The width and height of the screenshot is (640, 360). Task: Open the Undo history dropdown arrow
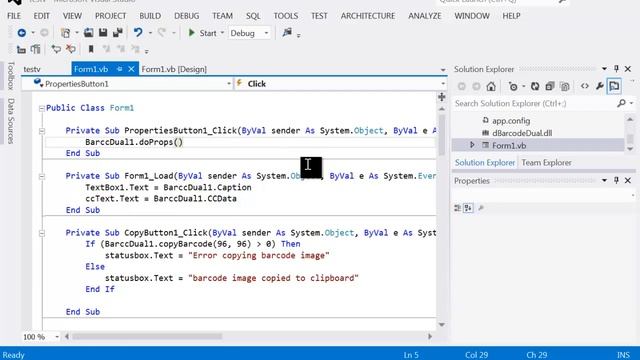(x=150, y=33)
